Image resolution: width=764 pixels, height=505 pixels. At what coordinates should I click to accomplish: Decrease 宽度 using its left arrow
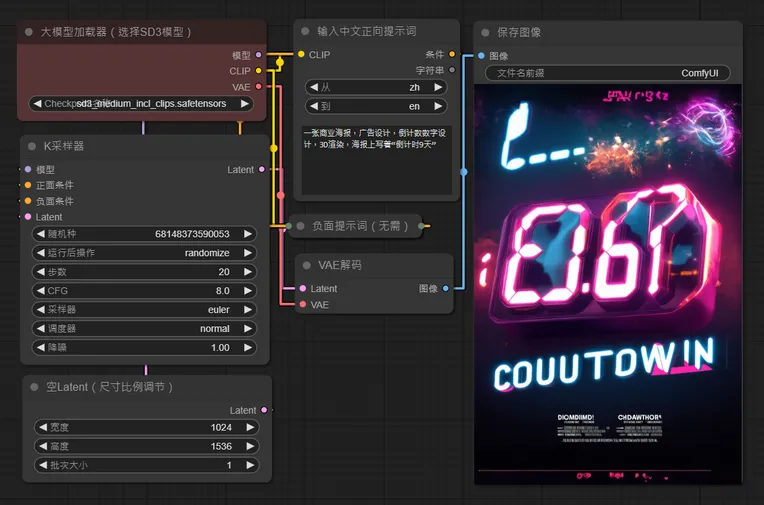point(39,427)
